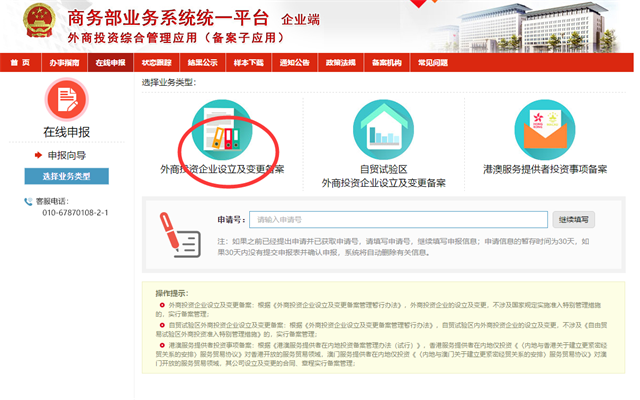Click second red bullet for 自贸试验区 tip
The width and height of the screenshot is (640, 400).
(x=162, y=325)
